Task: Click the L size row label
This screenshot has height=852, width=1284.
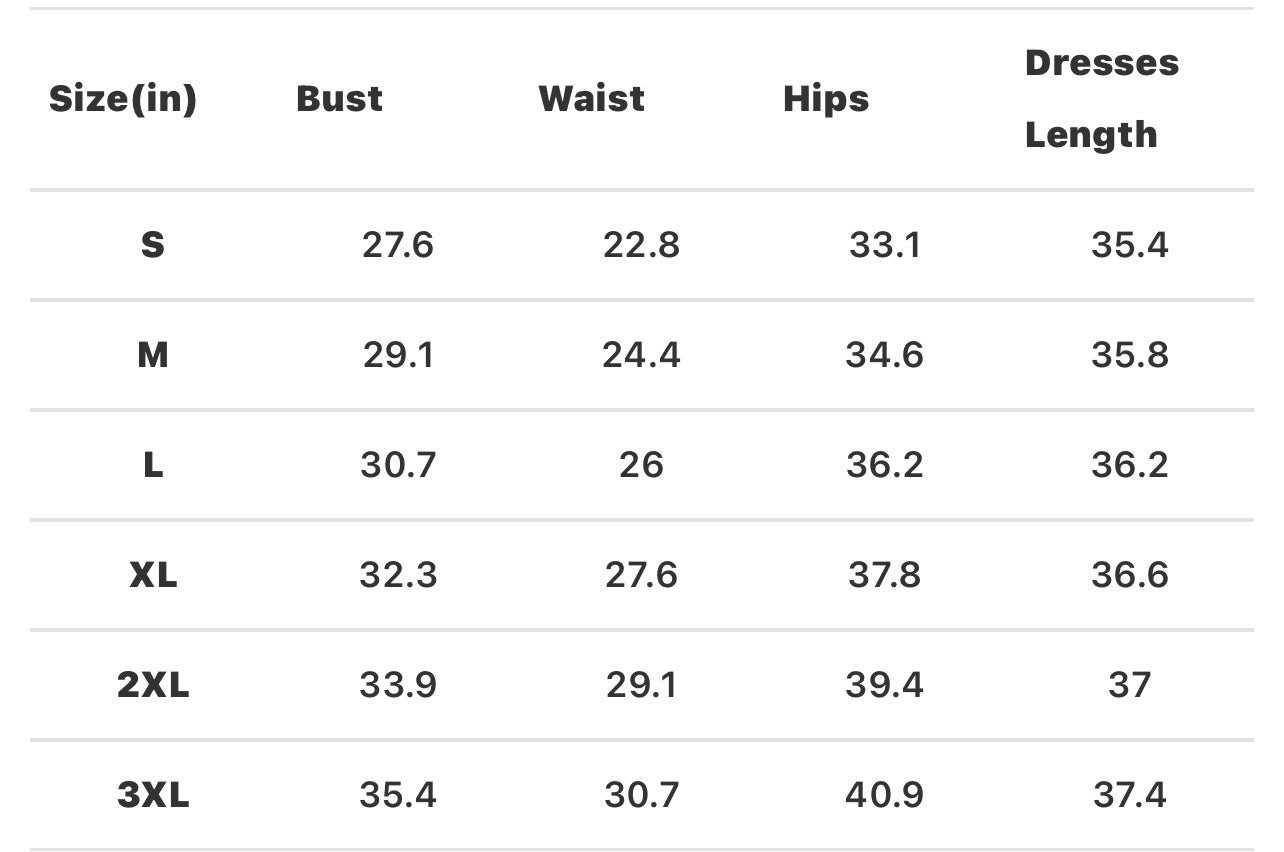Action: (x=152, y=465)
